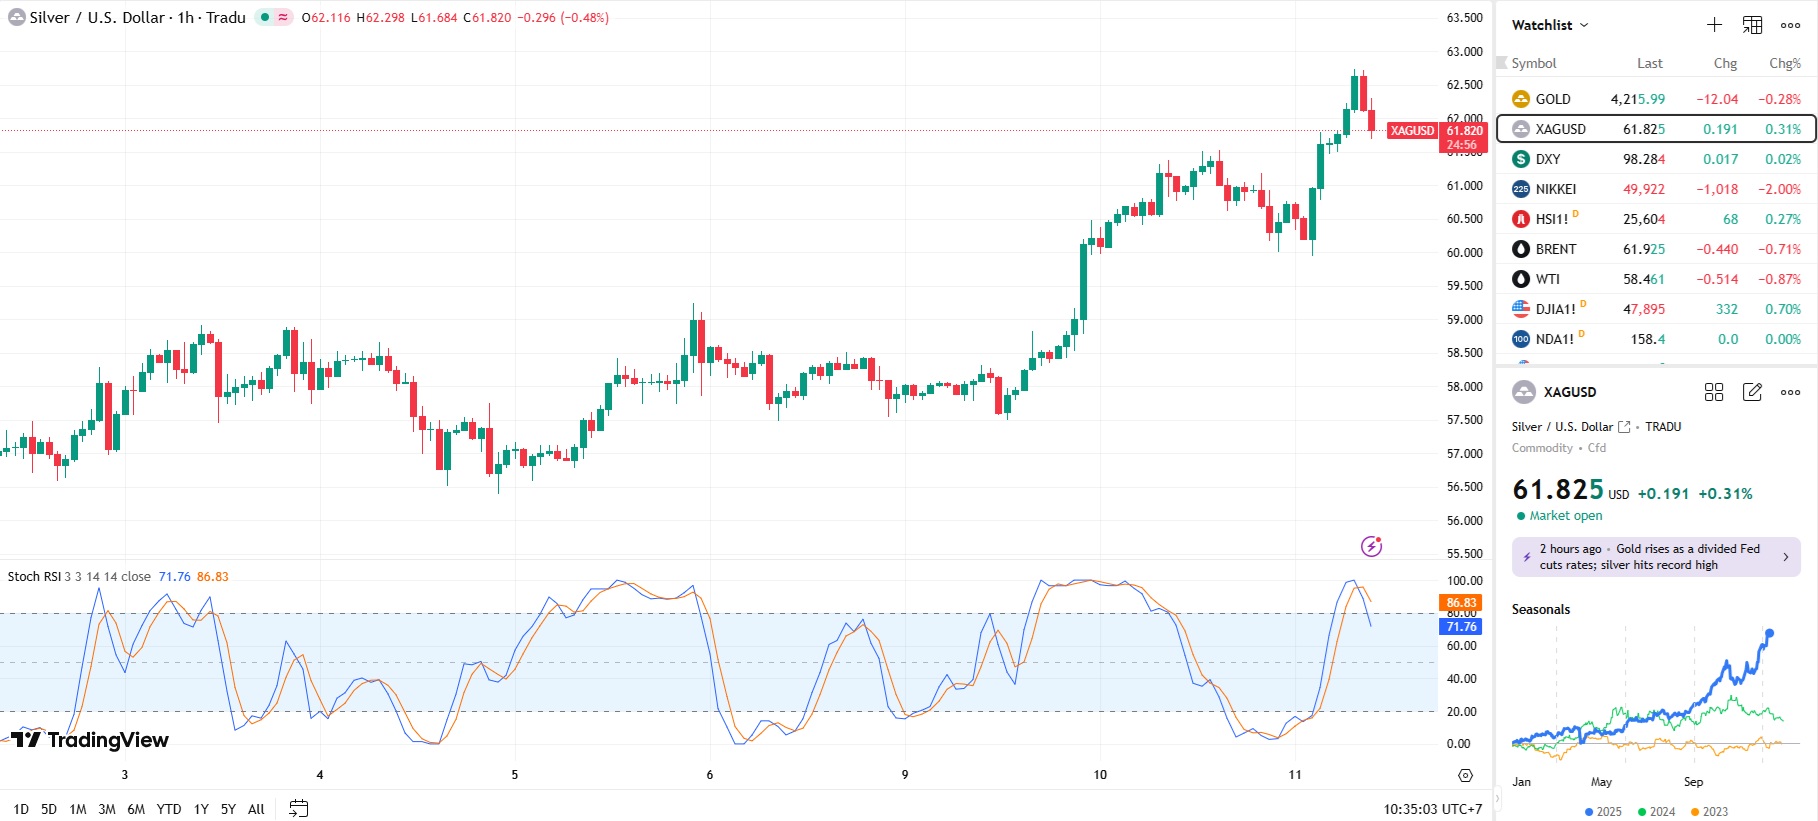Open the watchlist advanced view icon
Image resolution: width=1818 pixels, height=821 pixels.
pyautogui.click(x=1752, y=25)
